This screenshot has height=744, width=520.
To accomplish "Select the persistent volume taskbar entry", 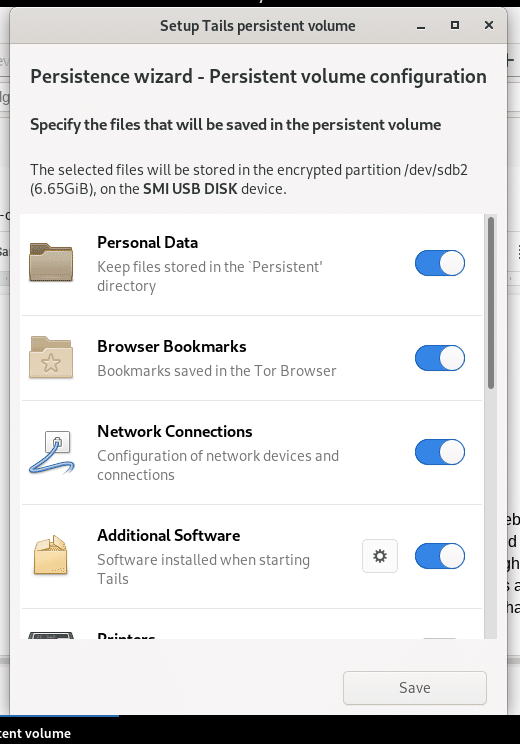I will tap(36, 733).
